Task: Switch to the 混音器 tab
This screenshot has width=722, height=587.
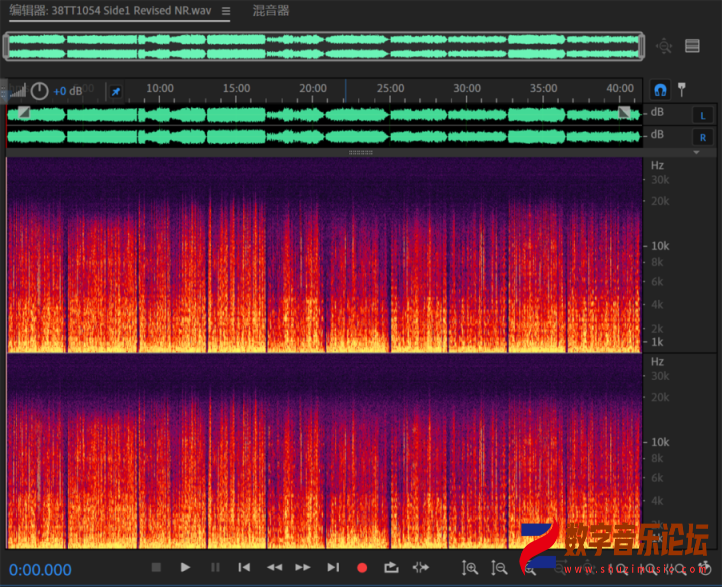Action: [270, 11]
